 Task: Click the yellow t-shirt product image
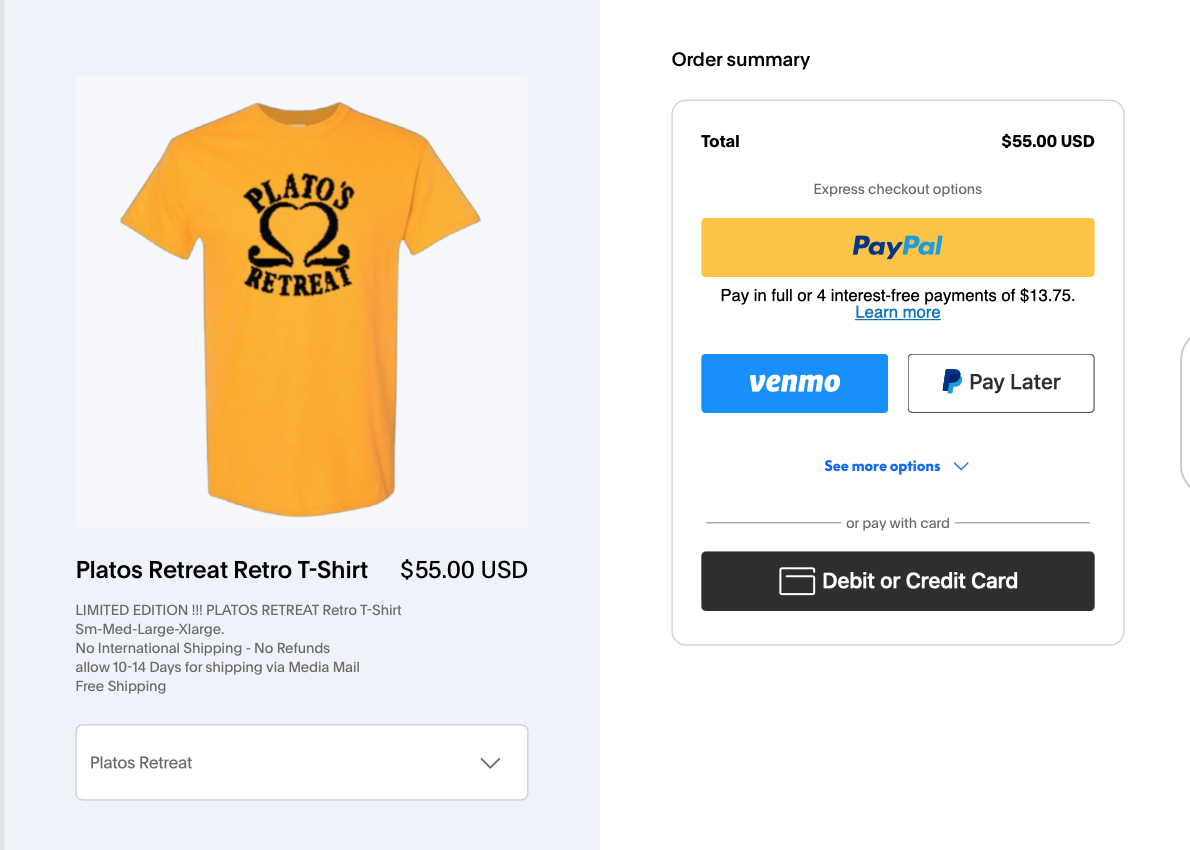[301, 303]
